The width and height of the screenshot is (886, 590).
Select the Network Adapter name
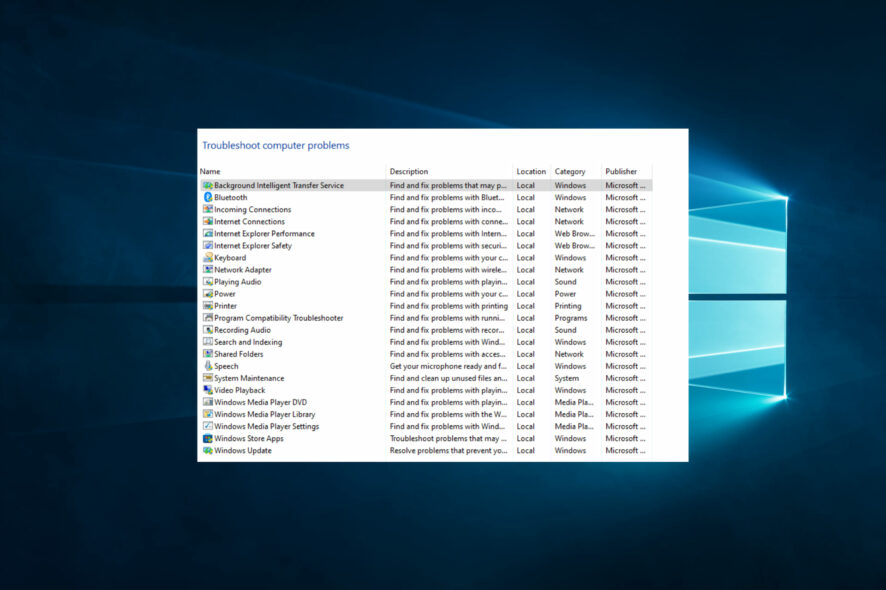tap(243, 270)
